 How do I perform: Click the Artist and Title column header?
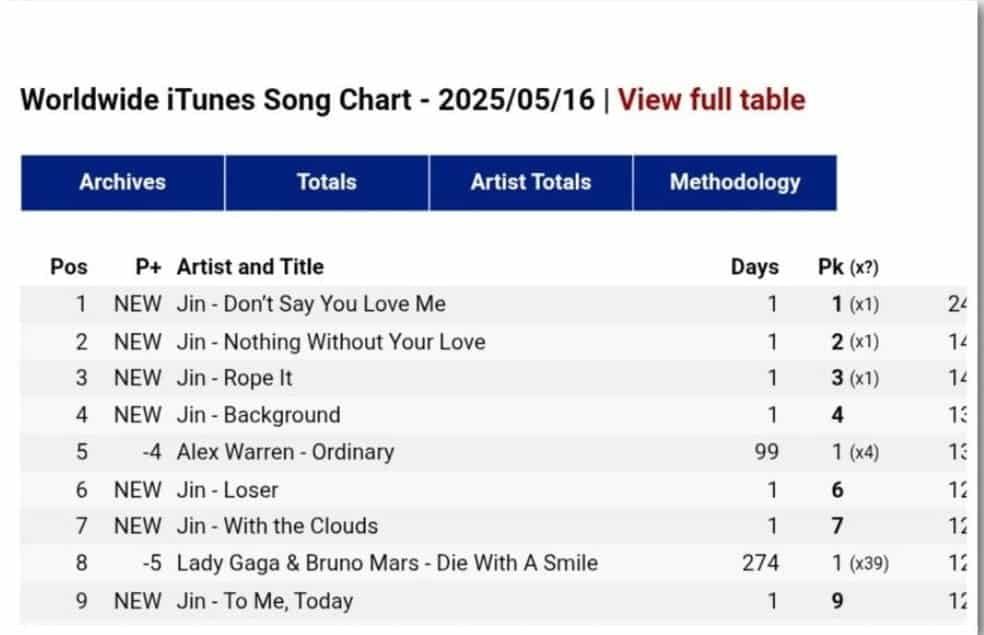250,267
